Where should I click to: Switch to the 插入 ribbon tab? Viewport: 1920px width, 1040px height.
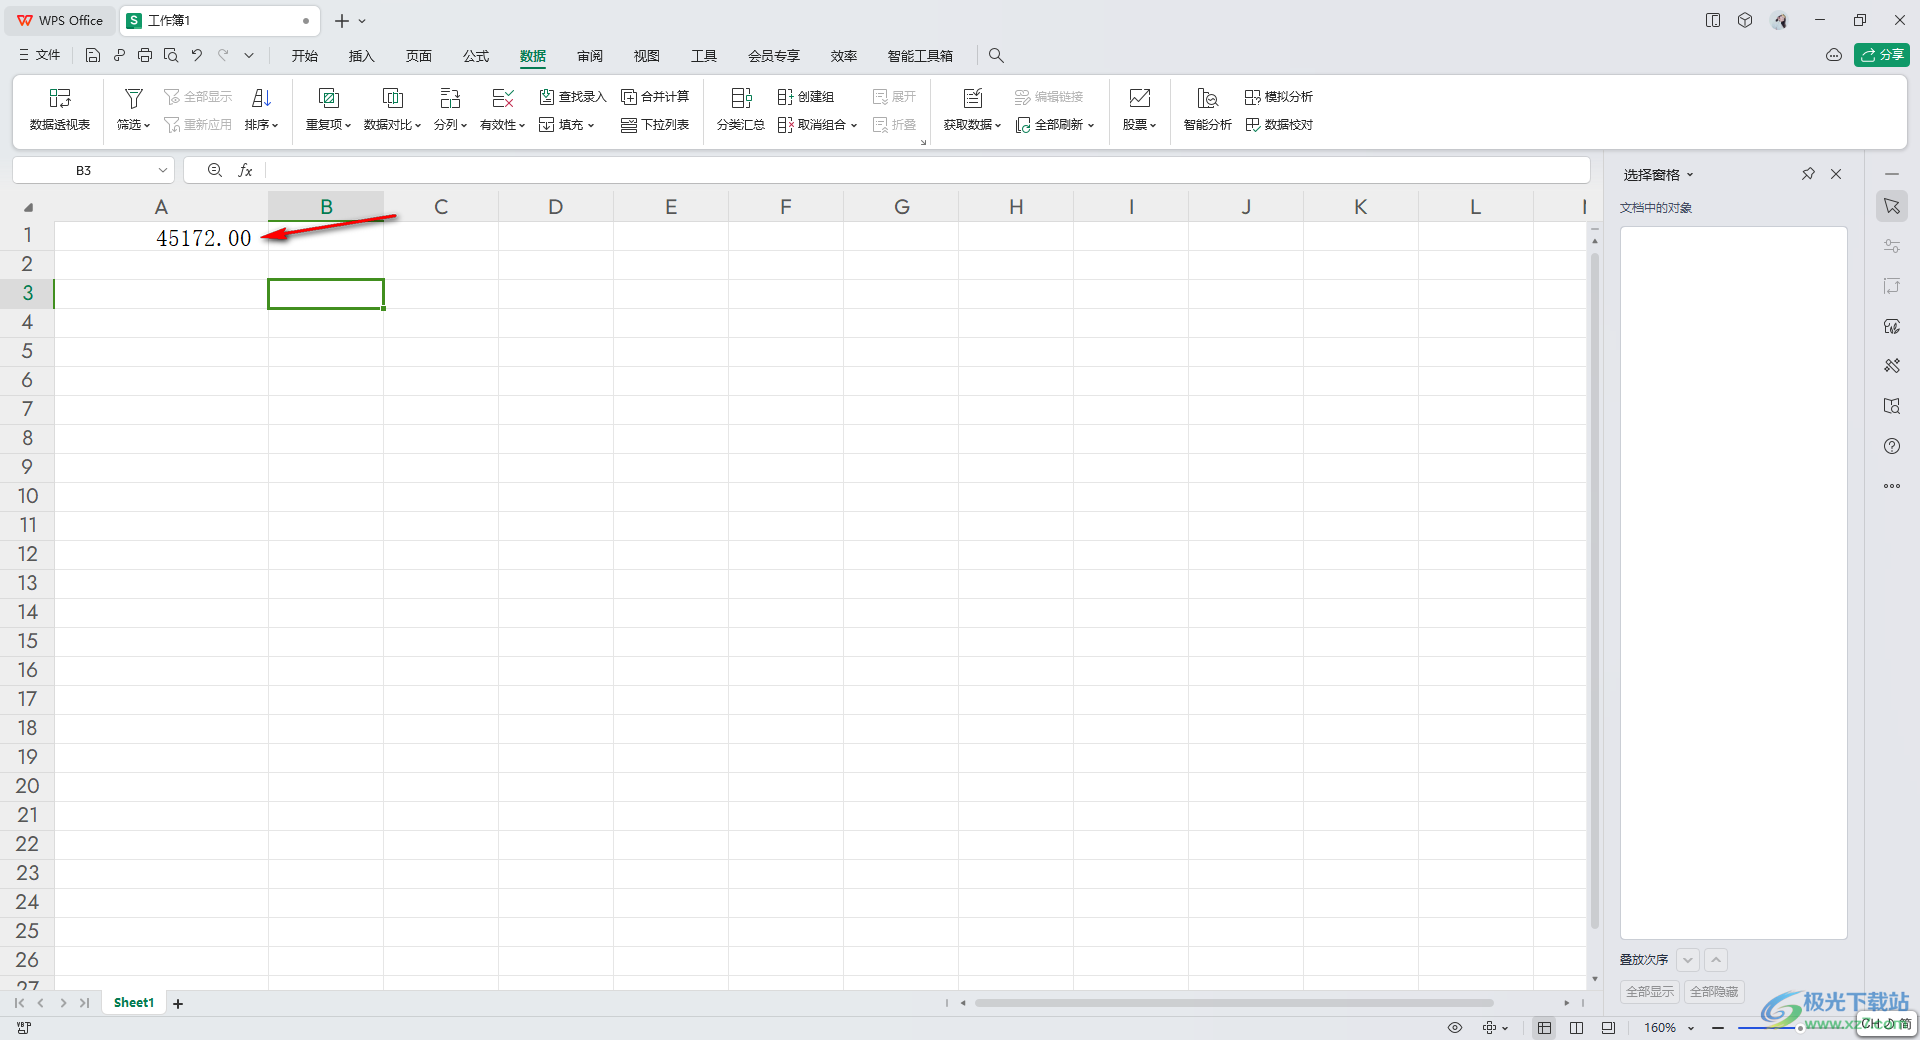[x=361, y=56]
